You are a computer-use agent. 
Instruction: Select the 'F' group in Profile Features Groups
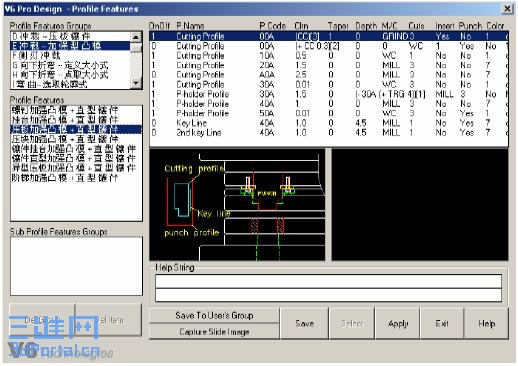tap(70, 55)
